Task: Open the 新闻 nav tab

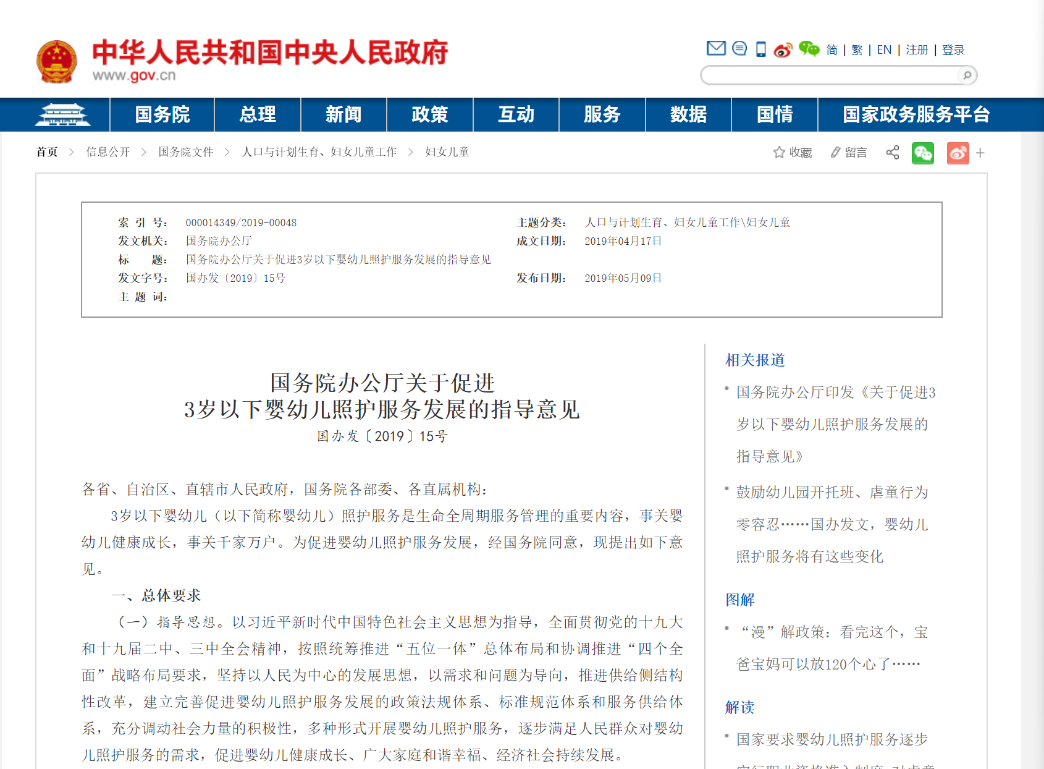Action: pos(344,115)
